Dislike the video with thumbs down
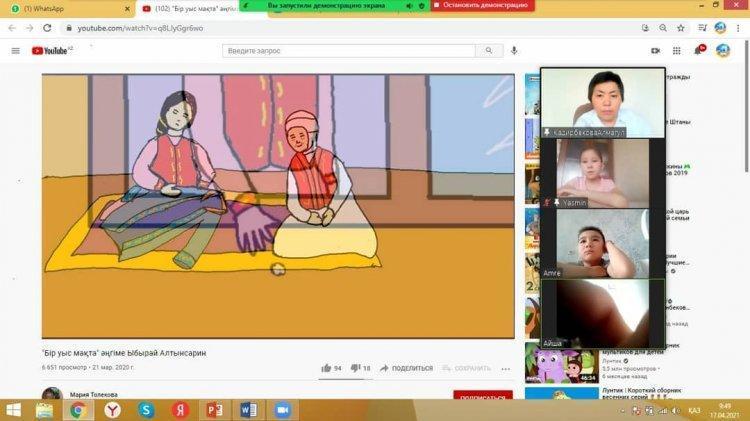This screenshot has height=421, width=750. [x=361, y=368]
